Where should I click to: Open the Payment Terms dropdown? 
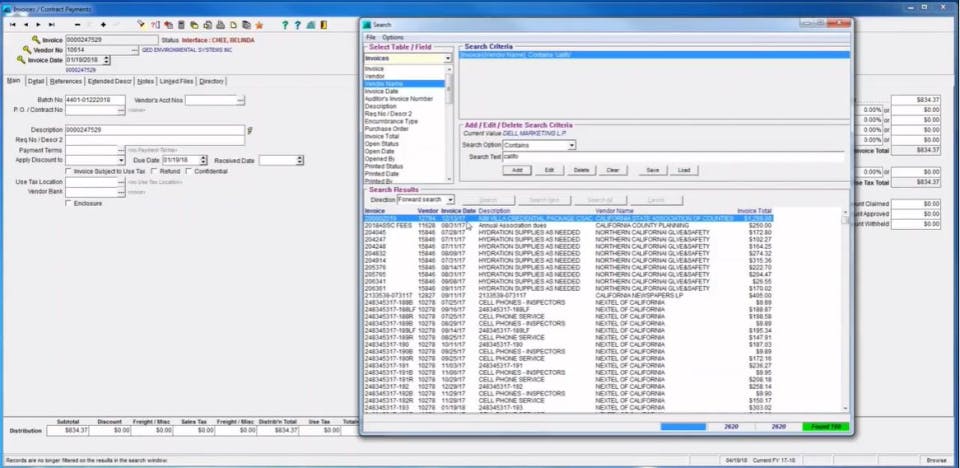pyautogui.click(x=121, y=150)
